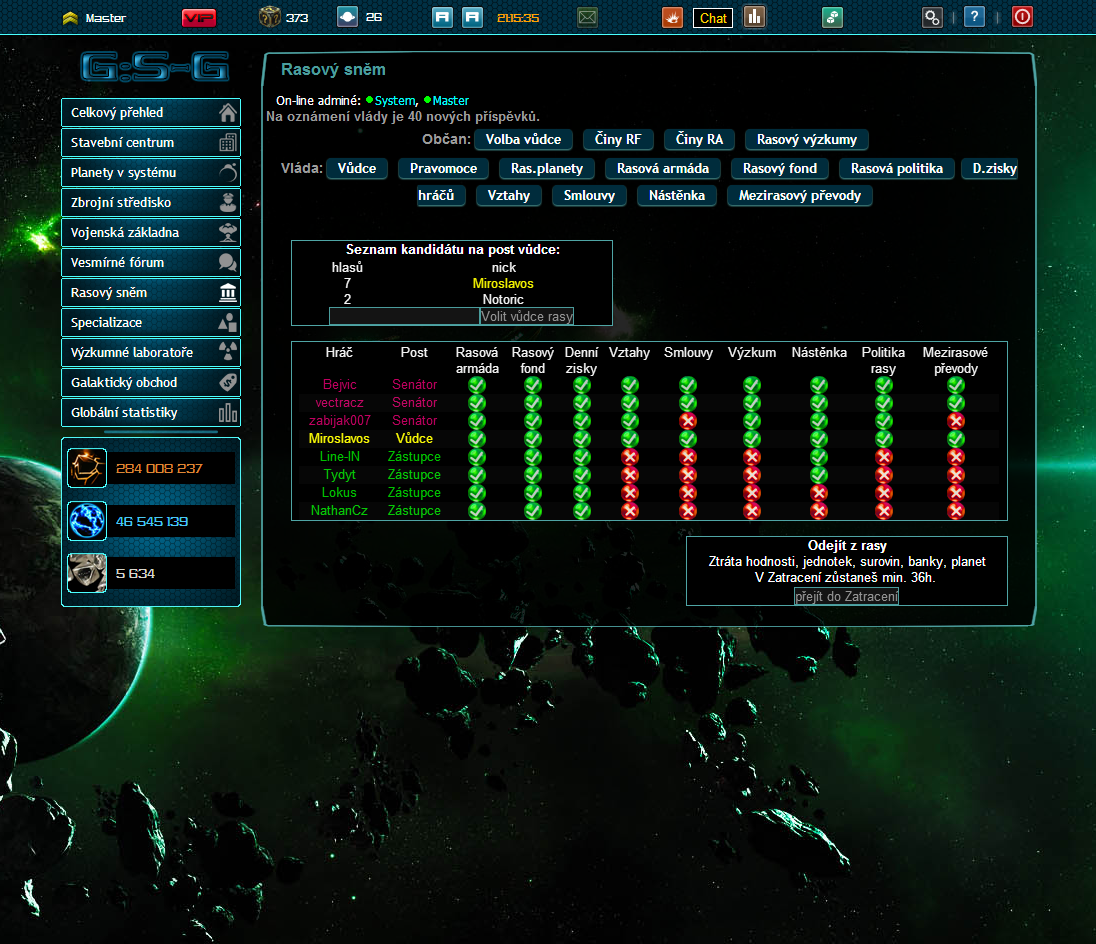Image resolution: width=1096 pixels, height=944 pixels.
Task: Open the Vůdce government tab
Action: (x=356, y=168)
